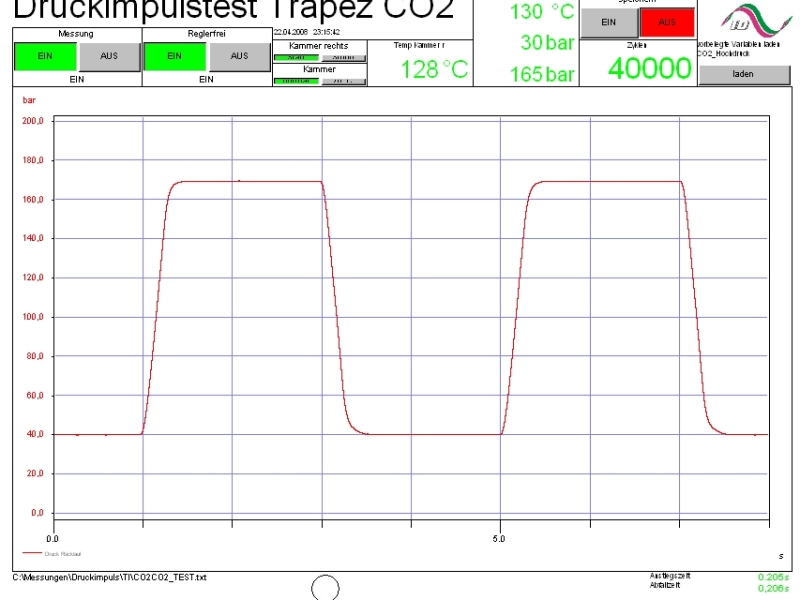Viewport: 800px width, 600px height.
Task: Click the Temp Kammer label
Action: tap(419, 45)
